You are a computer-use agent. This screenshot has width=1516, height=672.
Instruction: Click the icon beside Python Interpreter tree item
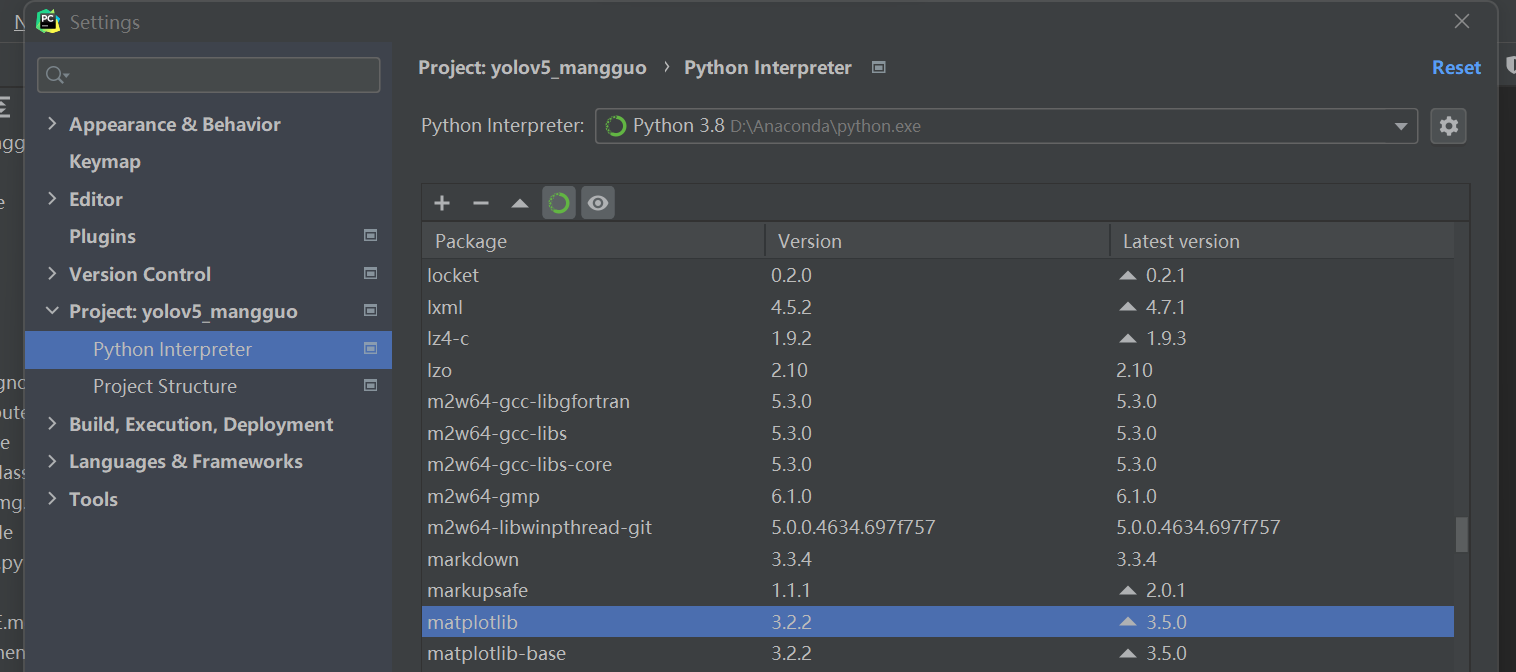pos(371,349)
